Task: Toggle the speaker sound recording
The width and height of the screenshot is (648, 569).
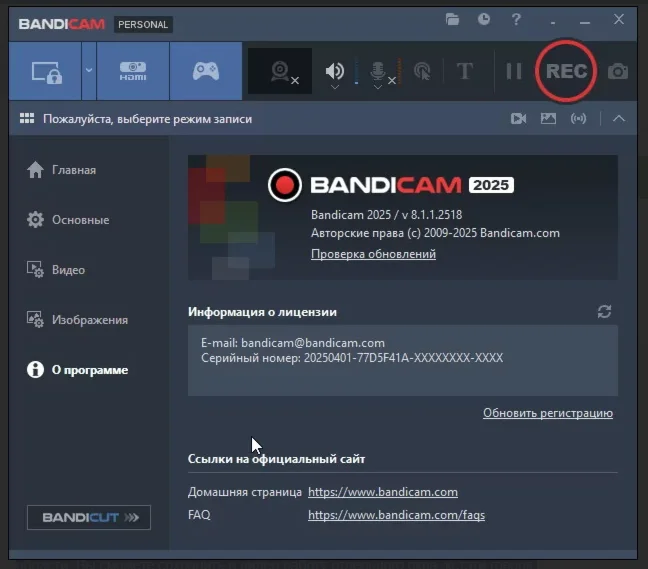Action: (335, 71)
